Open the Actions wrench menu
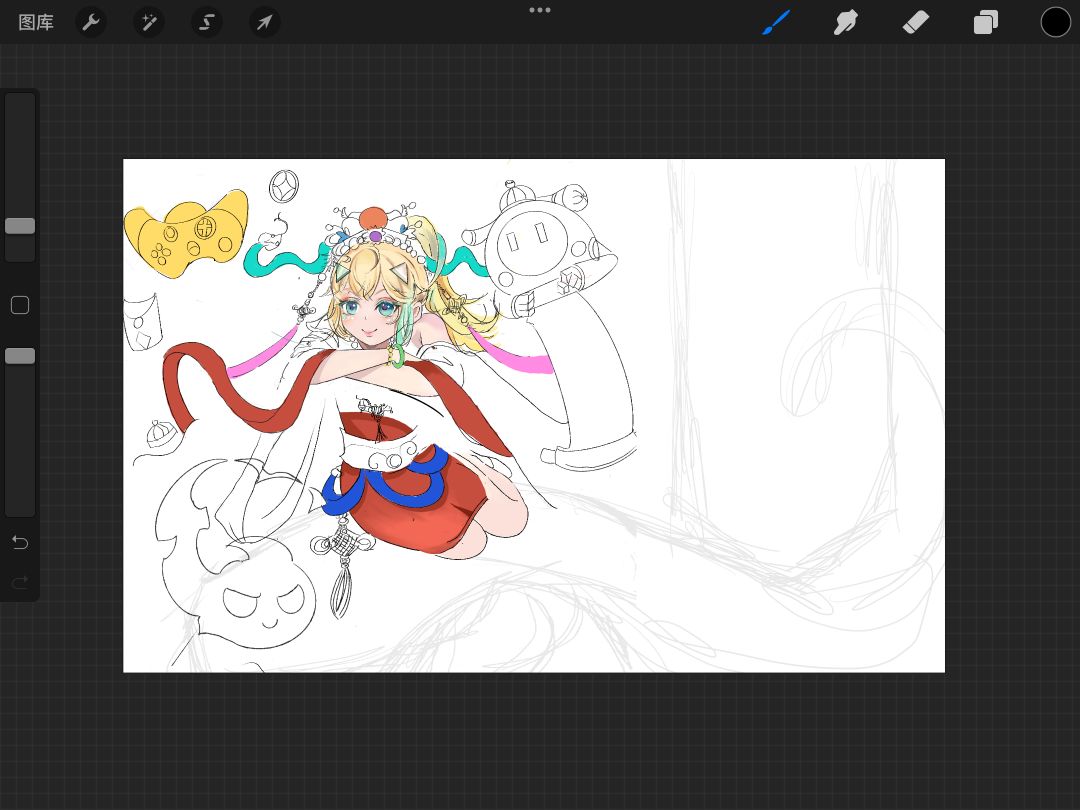 point(91,22)
